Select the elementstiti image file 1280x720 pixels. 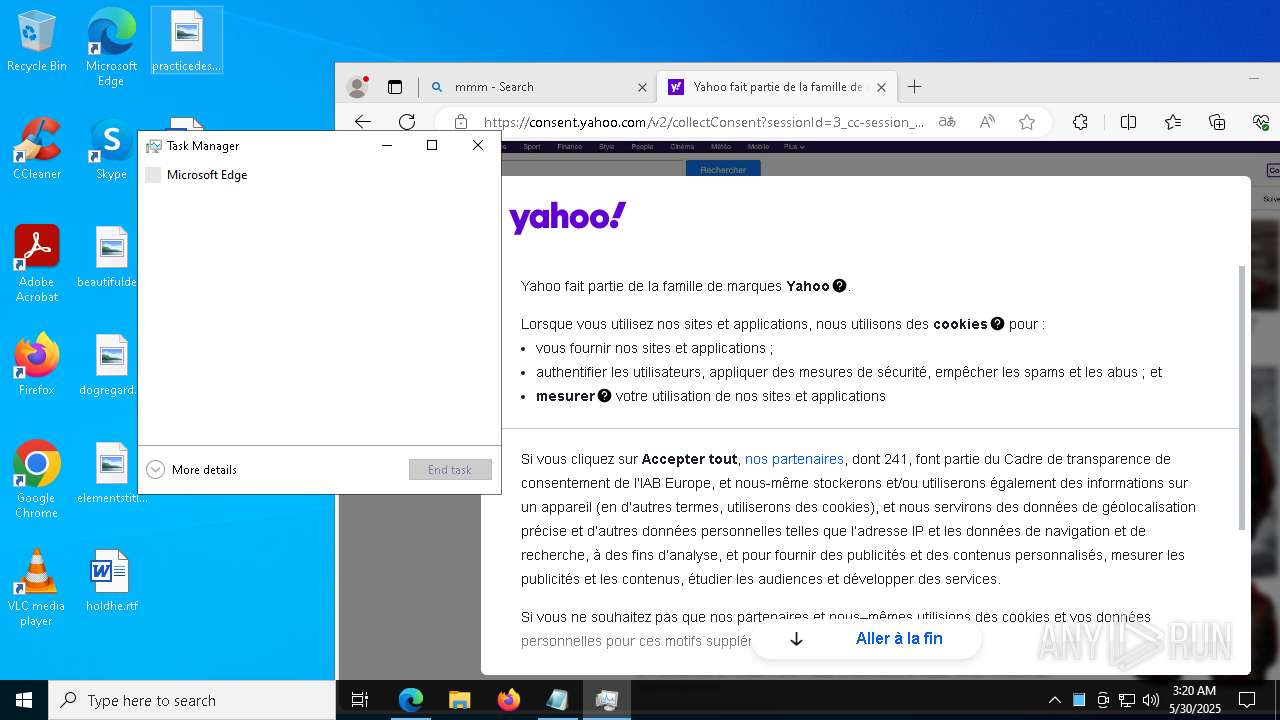pos(111,473)
